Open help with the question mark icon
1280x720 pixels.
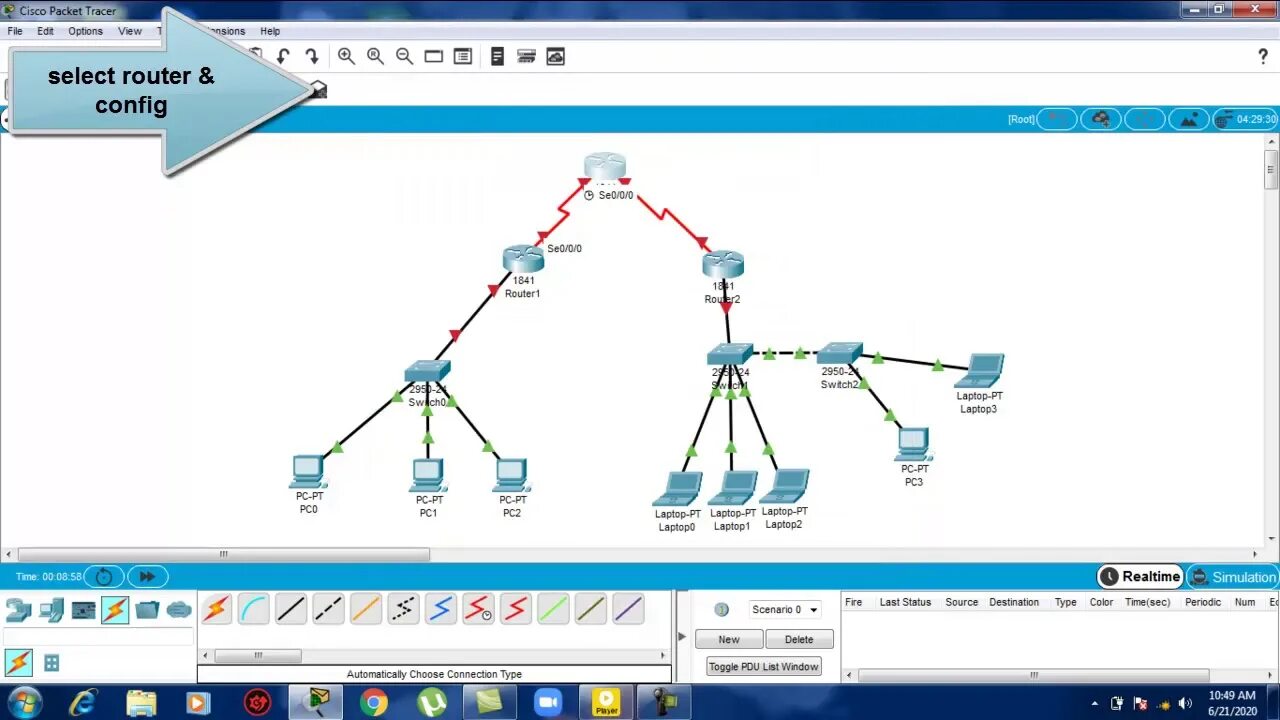point(1262,57)
